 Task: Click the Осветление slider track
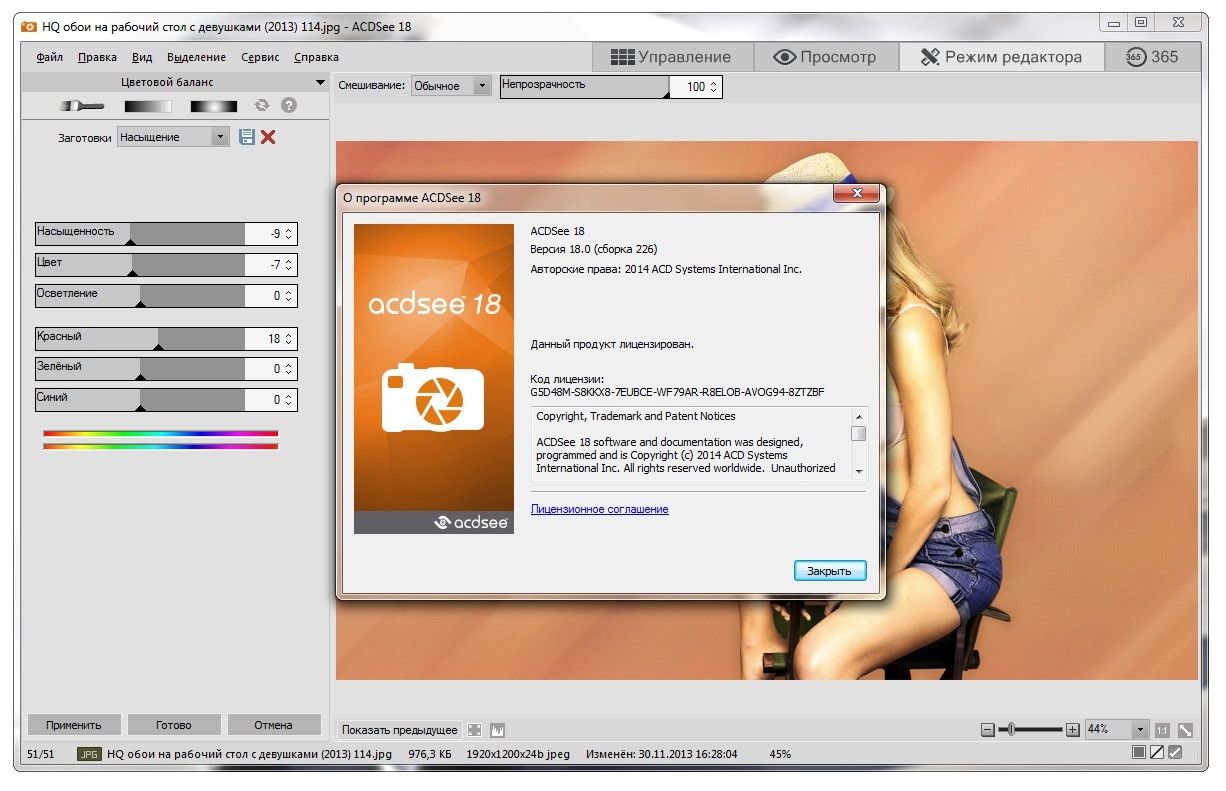coord(140,296)
